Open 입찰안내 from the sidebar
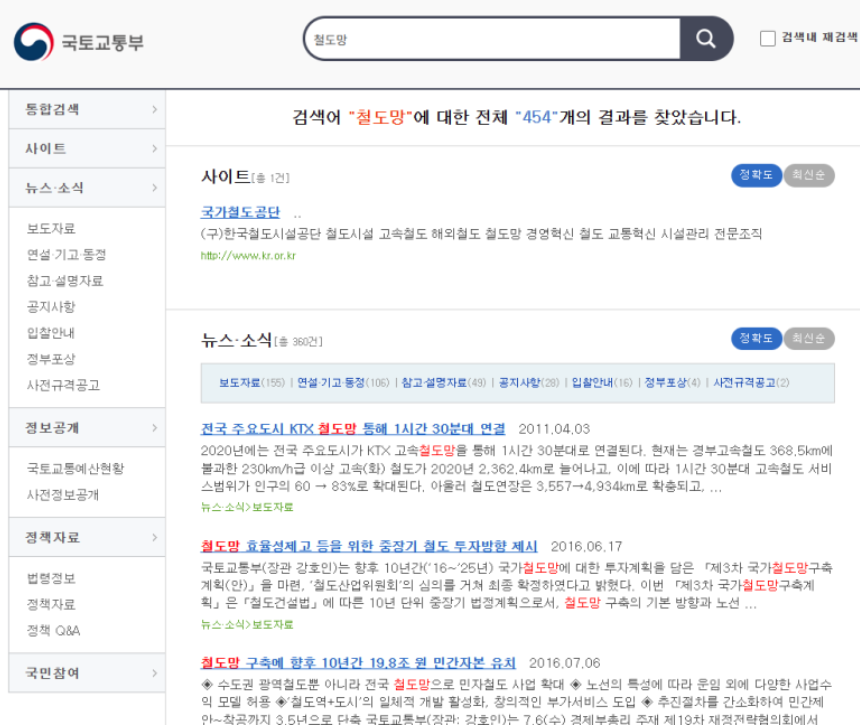Screen dimensions: 860x727 pyautogui.click(x=51, y=333)
